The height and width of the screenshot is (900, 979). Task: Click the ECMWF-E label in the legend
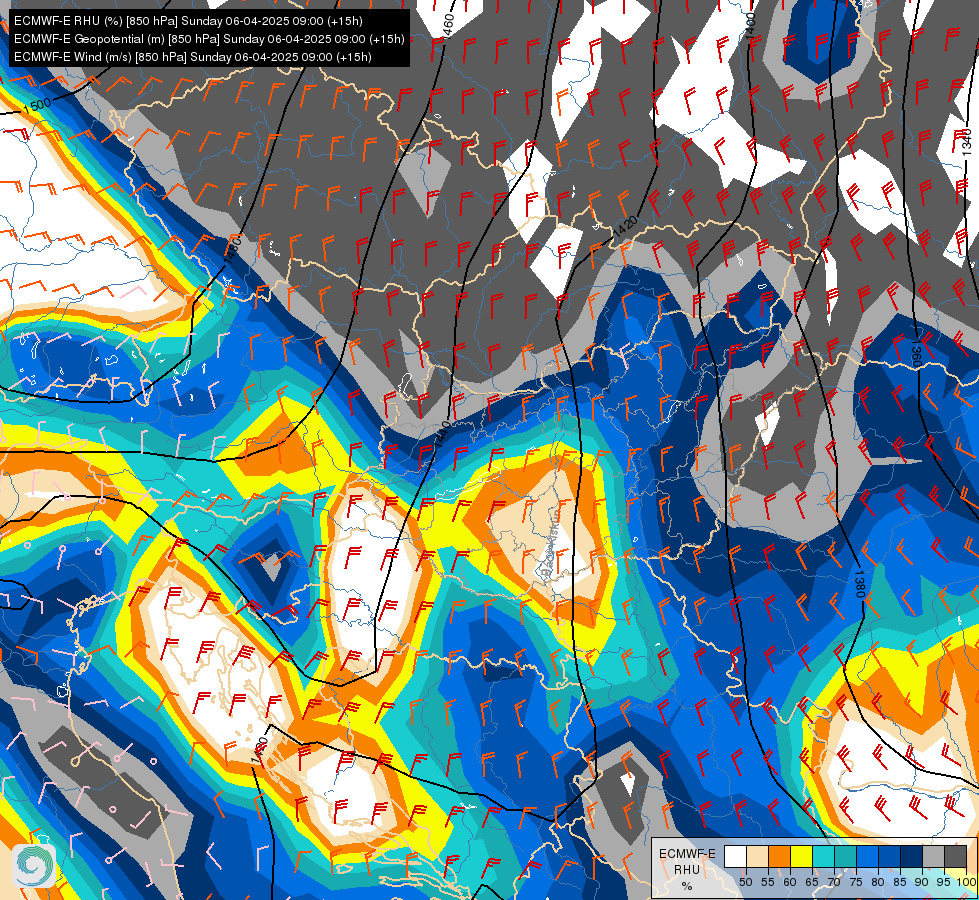687,854
